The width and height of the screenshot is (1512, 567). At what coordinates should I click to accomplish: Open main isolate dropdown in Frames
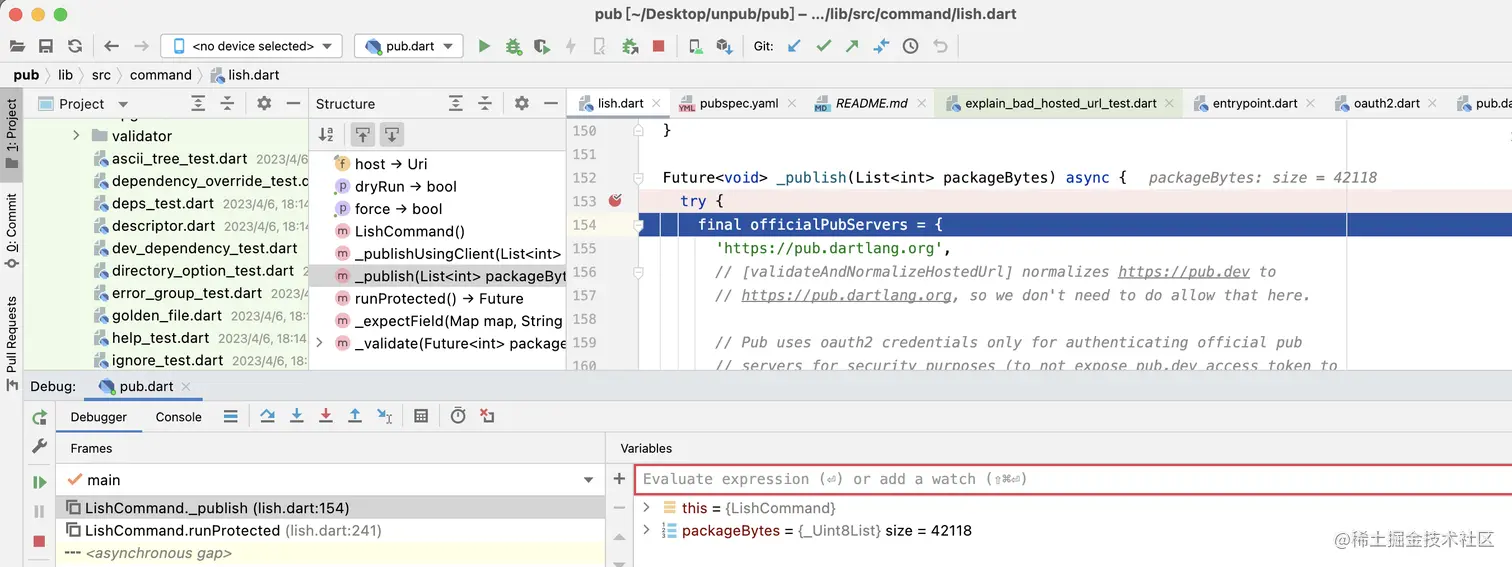589,480
